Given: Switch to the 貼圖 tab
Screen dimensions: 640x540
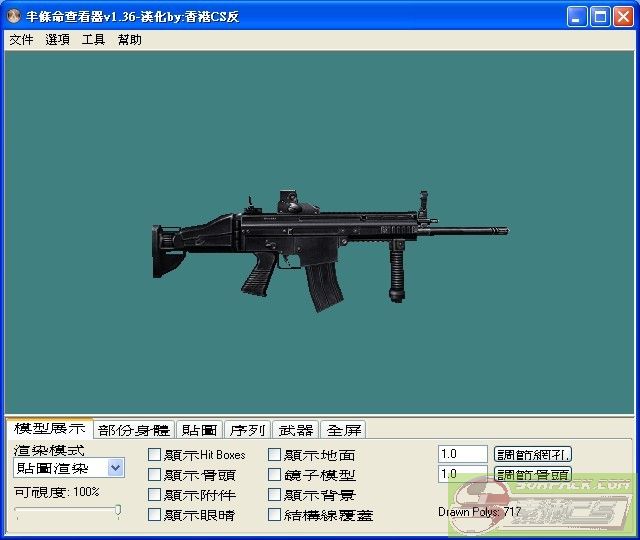Looking at the screenshot, I should (x=200, y=430).
